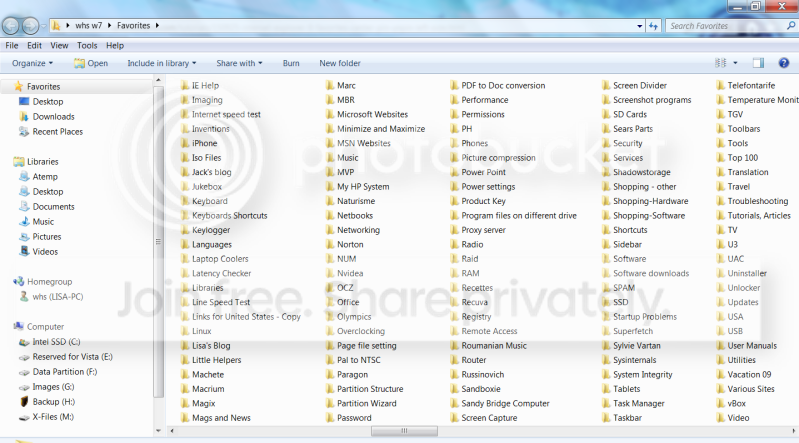Image resolution: width=799 pixels, height=443 pixels.
Task: Click the Change your view icon
Action: point(721,63)
